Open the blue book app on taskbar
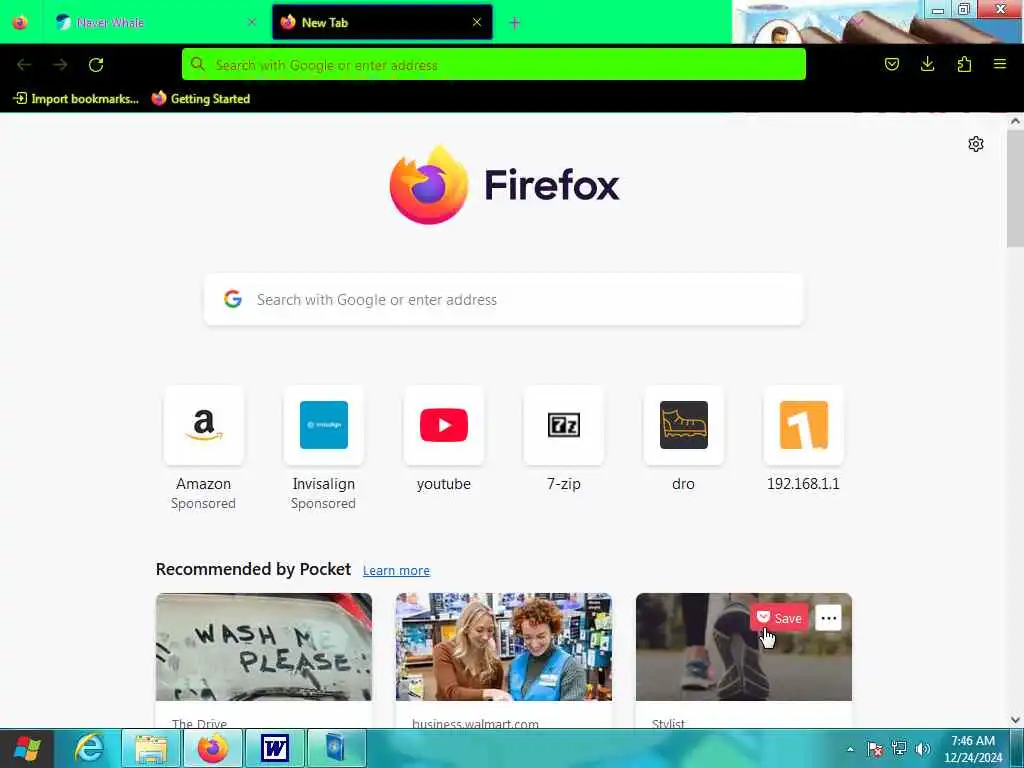1024x768 pixels. click(336, 748)
